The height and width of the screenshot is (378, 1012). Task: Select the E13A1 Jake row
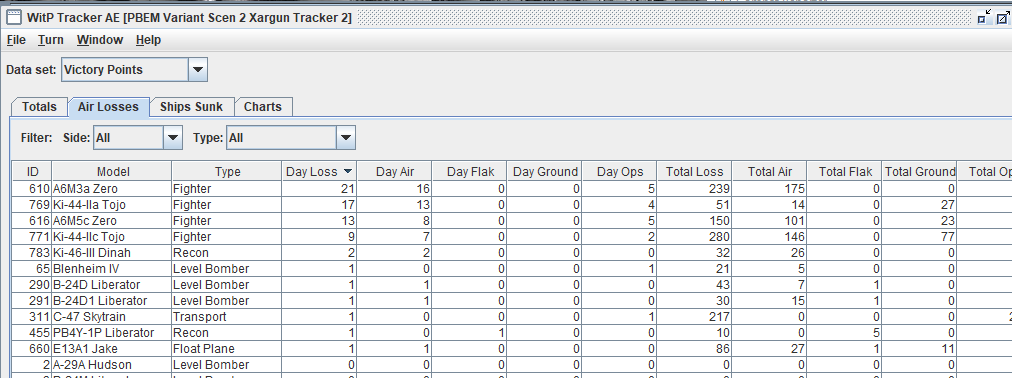click(x=512, y=349)
